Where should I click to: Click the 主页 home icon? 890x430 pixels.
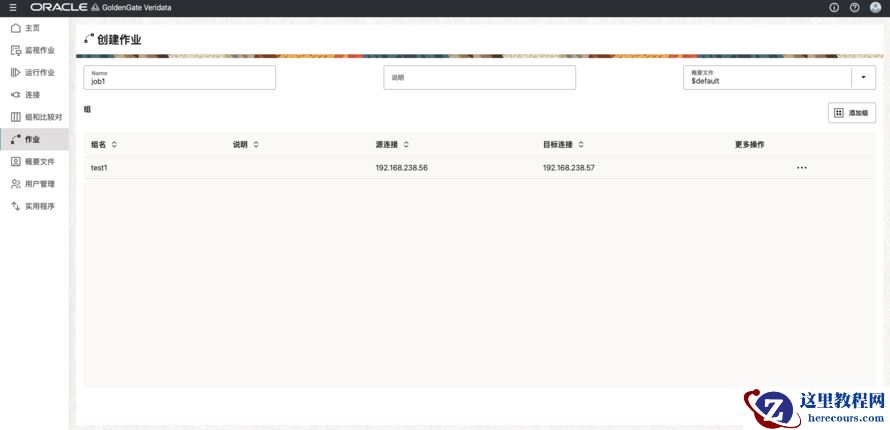coord(16,28)
